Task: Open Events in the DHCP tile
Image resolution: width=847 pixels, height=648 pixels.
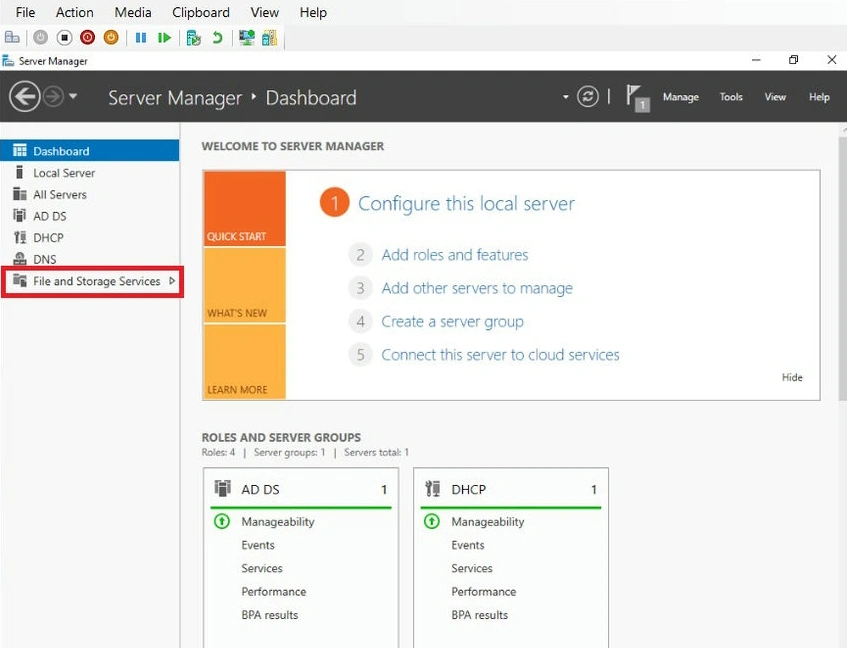Action: point(468,545)
